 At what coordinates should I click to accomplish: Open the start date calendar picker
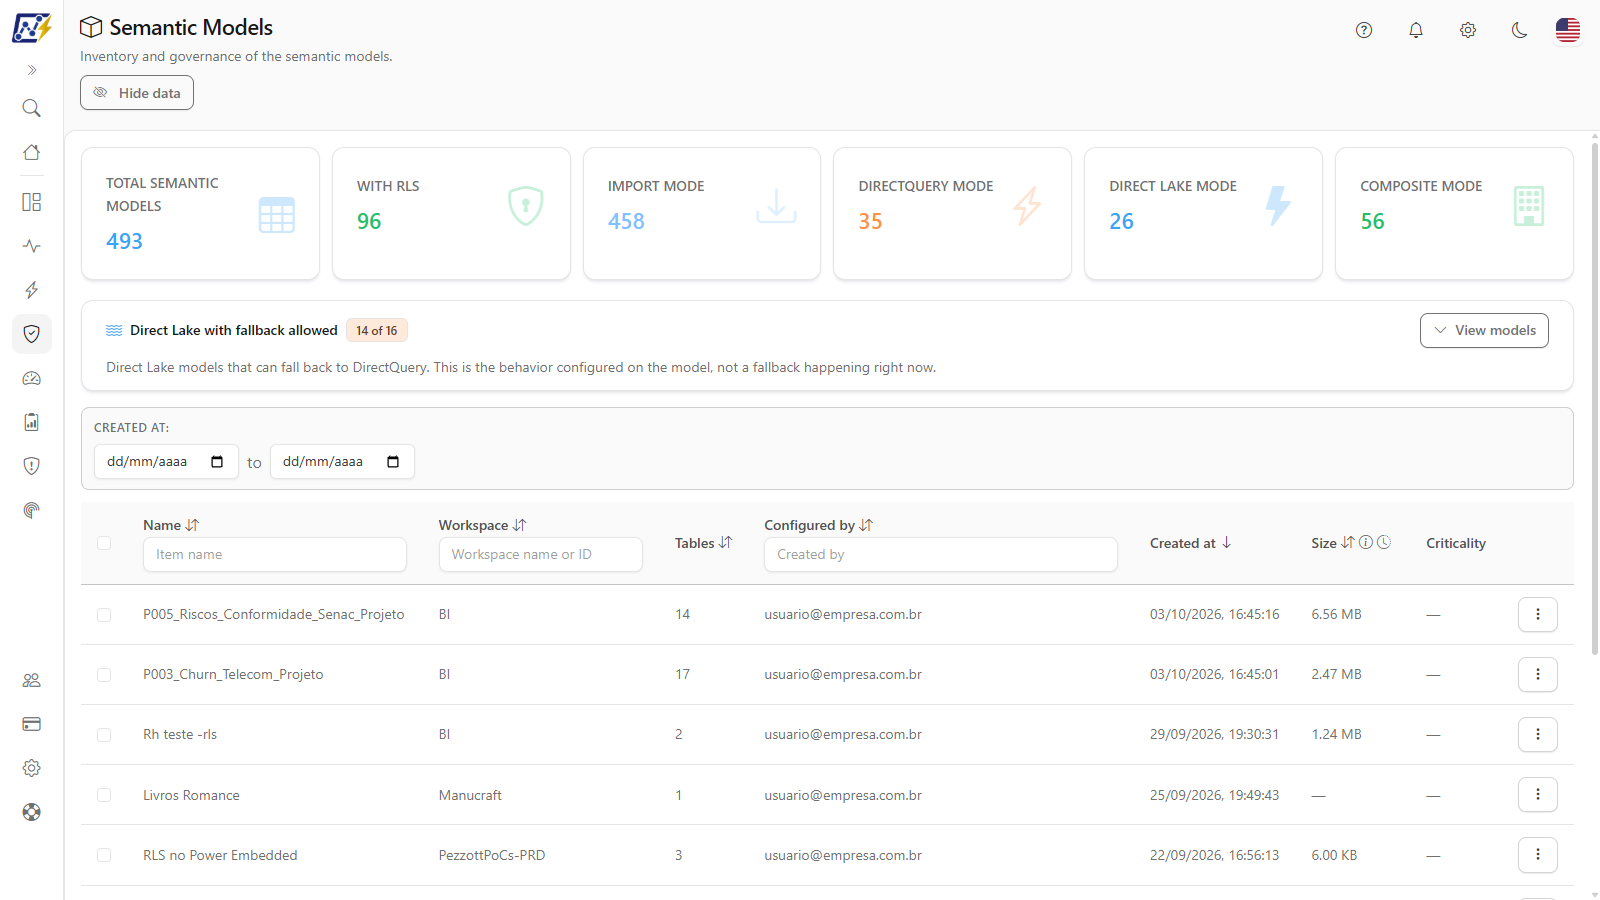pos(217,462)
